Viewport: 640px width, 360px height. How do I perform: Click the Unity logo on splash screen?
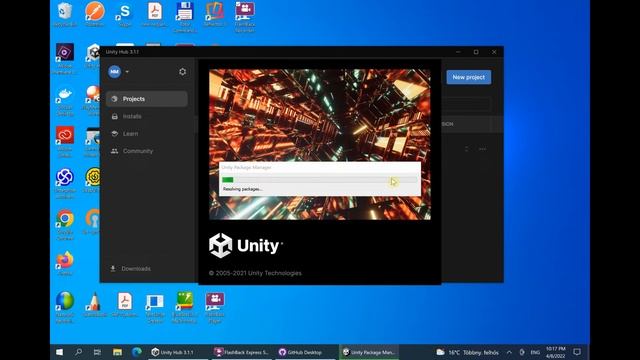[x=245, y=246]
